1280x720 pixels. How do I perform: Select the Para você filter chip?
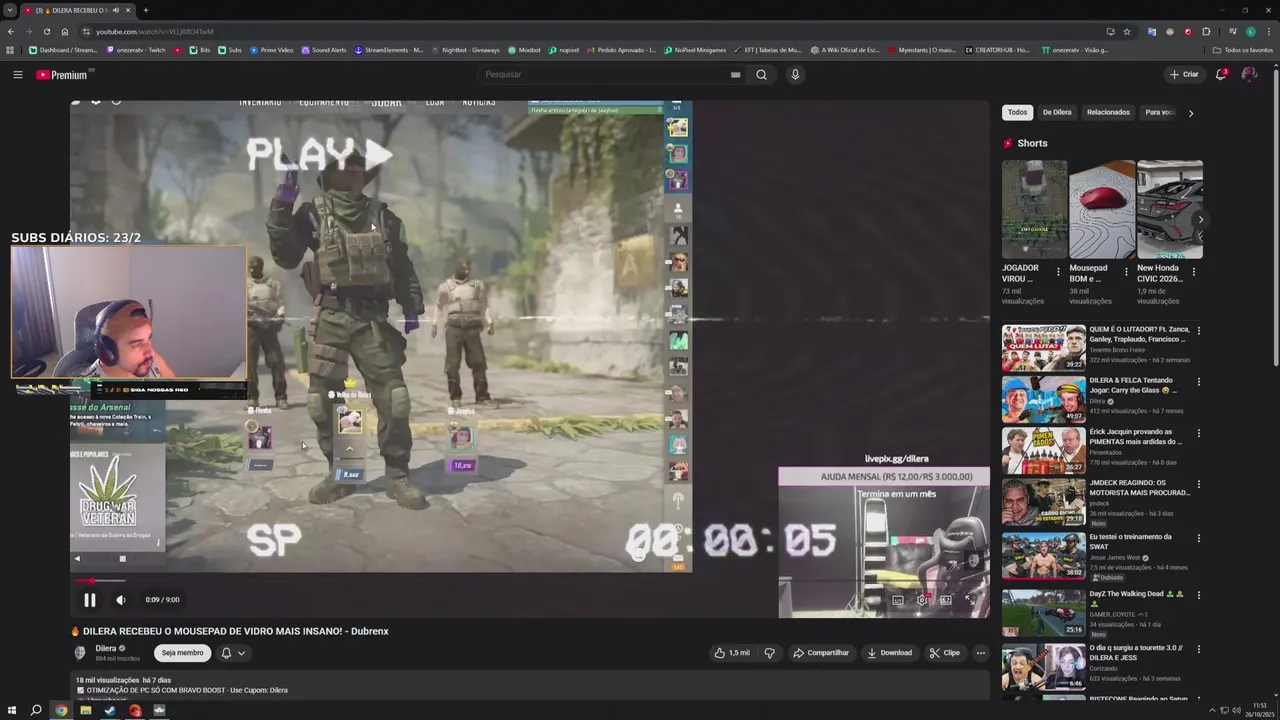(1159, 112)
